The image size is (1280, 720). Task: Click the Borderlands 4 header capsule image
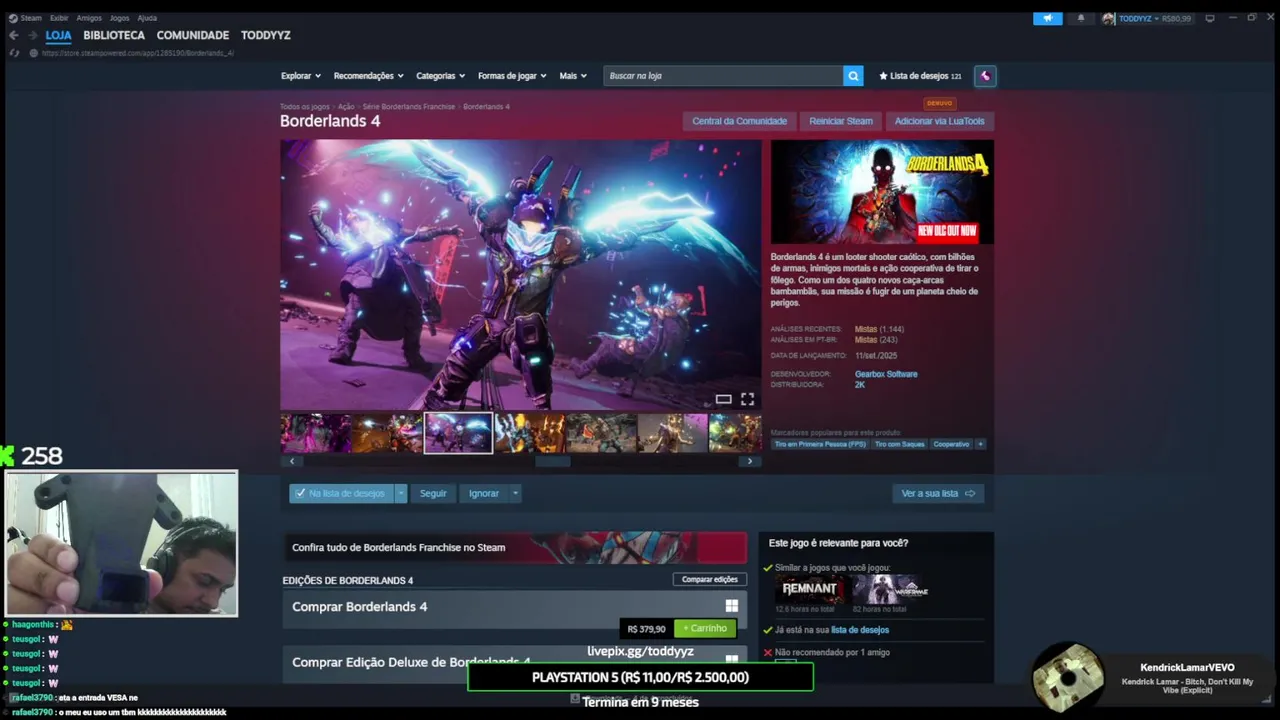tap(882, 192)
